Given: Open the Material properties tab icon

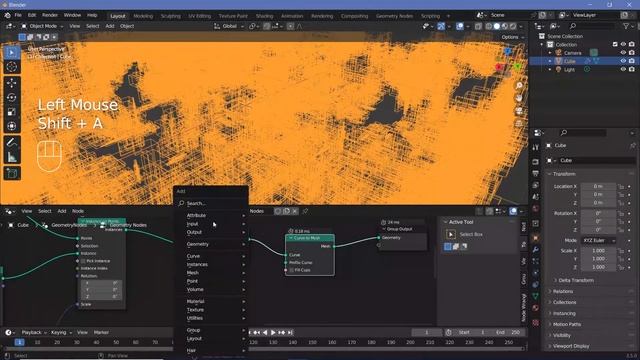Looking at the screenshot, I should click(536, 307).
